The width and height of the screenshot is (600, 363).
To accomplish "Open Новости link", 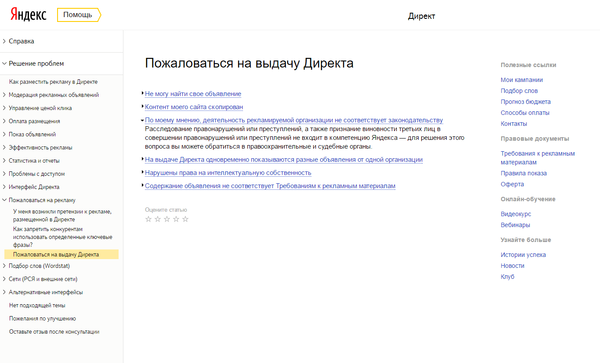I will [x=512, y=266].
